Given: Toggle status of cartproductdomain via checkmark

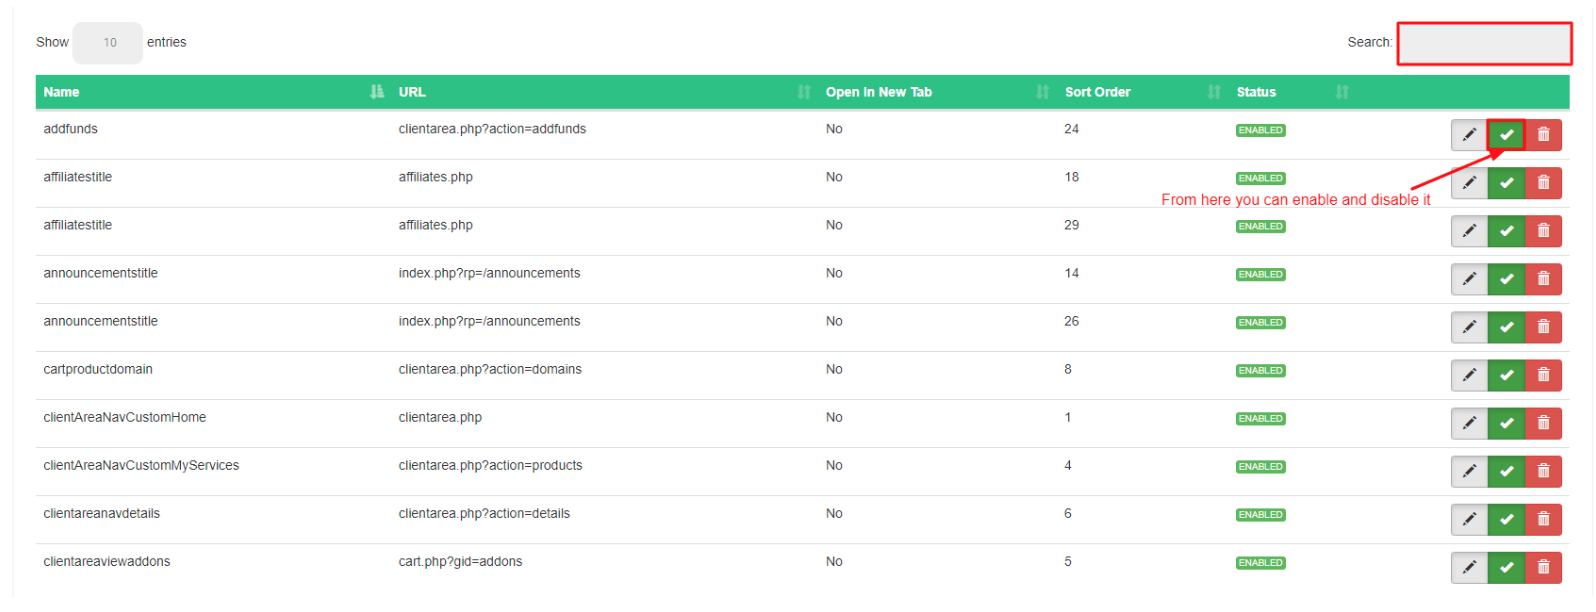Looking at the screenshot, I should [1505, 375].
